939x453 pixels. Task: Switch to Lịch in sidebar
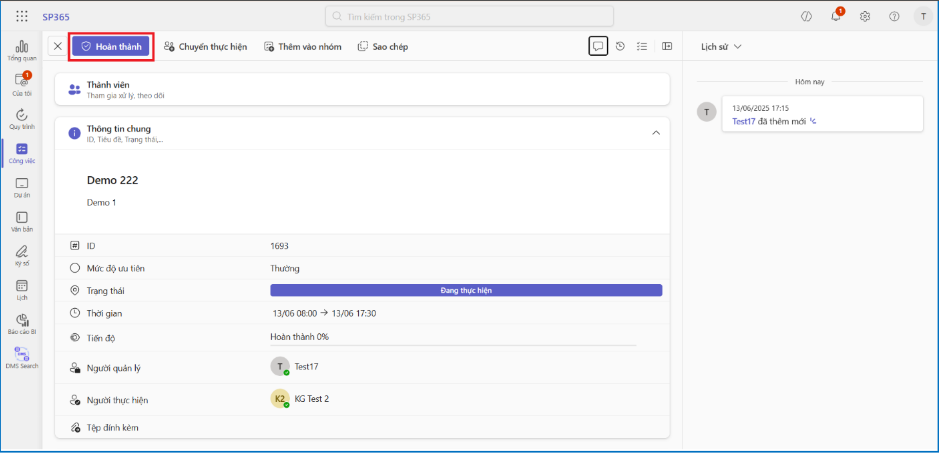coord(22,289)
